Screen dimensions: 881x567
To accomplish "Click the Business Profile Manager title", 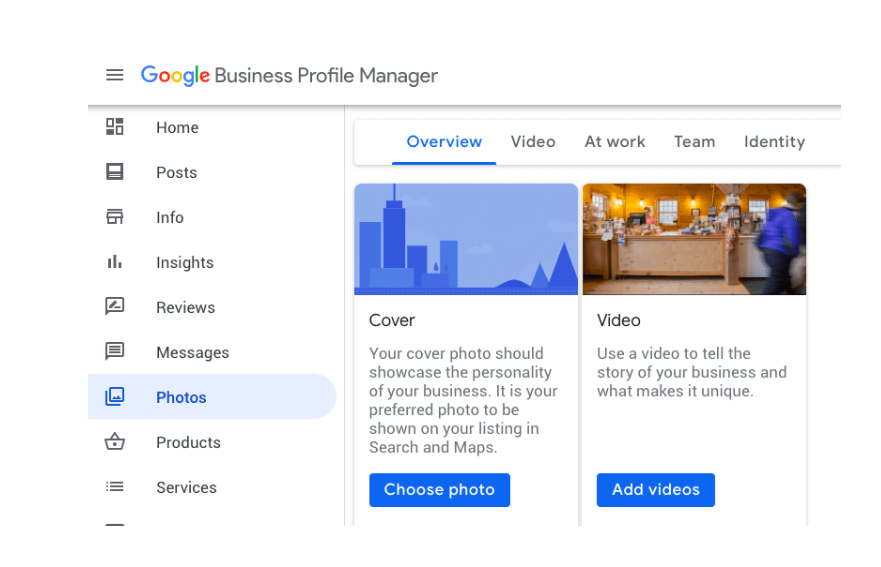I will click(x=326, y=75).
